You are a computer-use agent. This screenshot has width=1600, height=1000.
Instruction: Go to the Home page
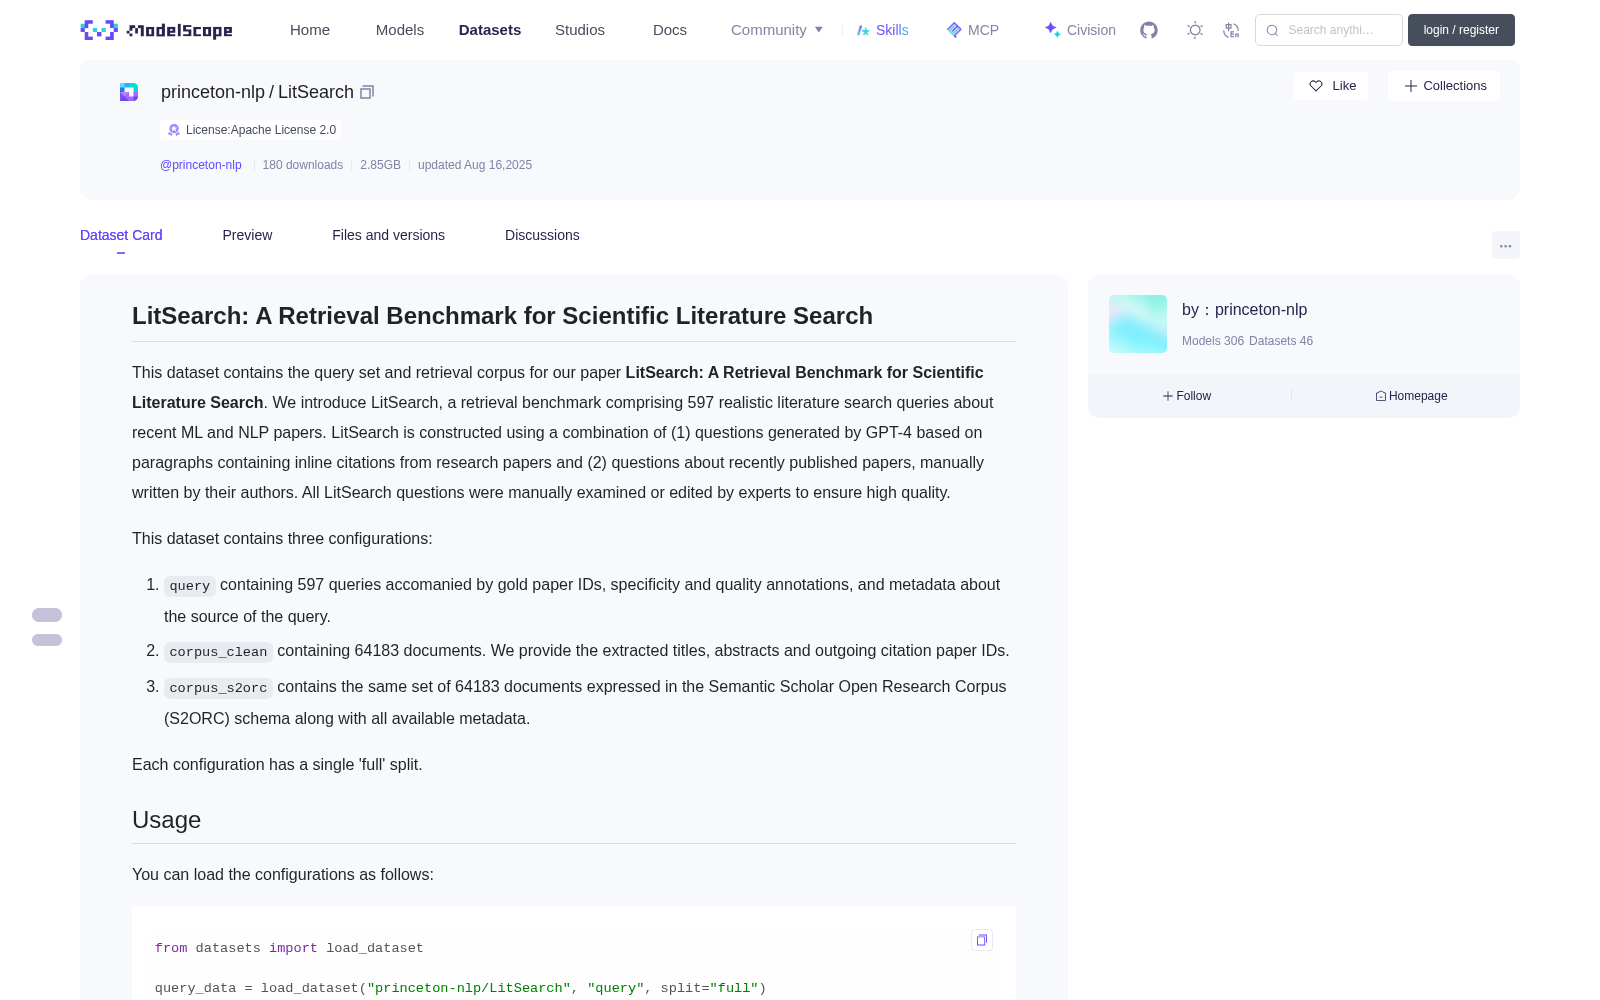pyautogui.click(x=310, y=30)
